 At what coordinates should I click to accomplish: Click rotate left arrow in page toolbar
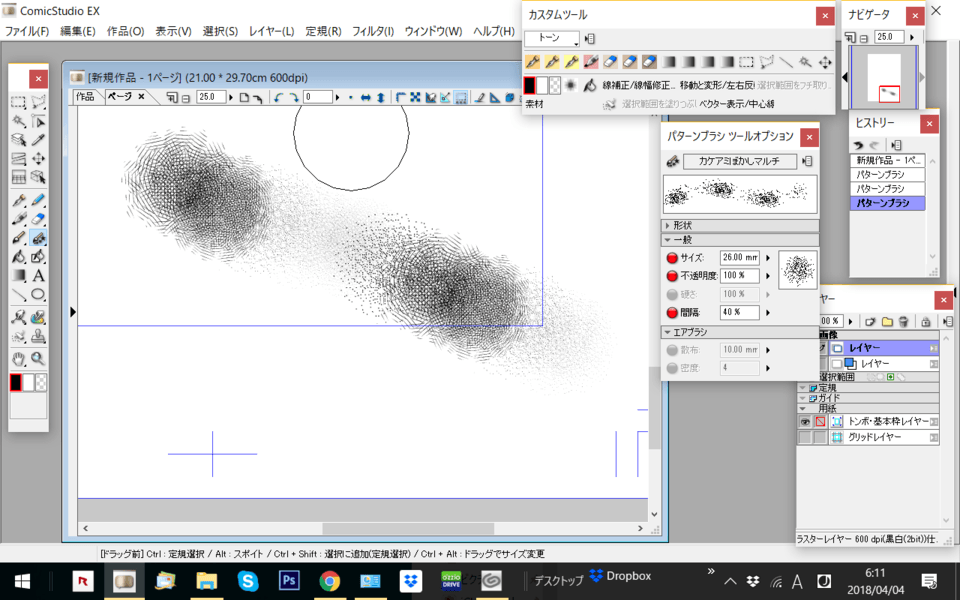point(279,97)
